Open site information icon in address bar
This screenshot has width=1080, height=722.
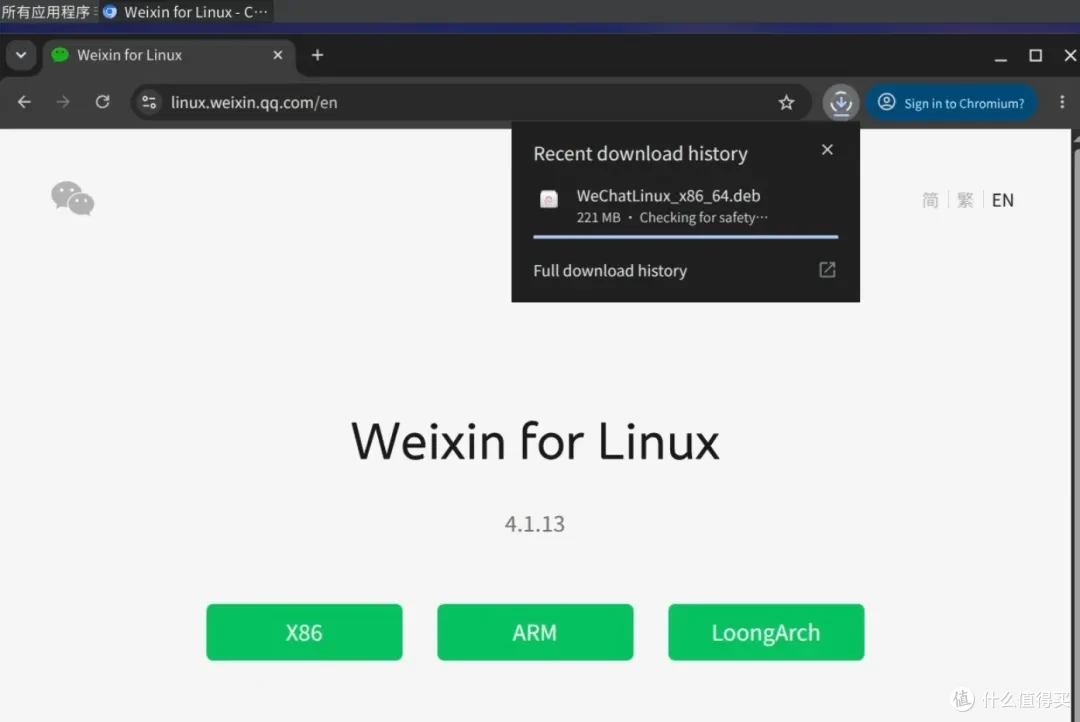pyautogui.click(x=149, y=103)
